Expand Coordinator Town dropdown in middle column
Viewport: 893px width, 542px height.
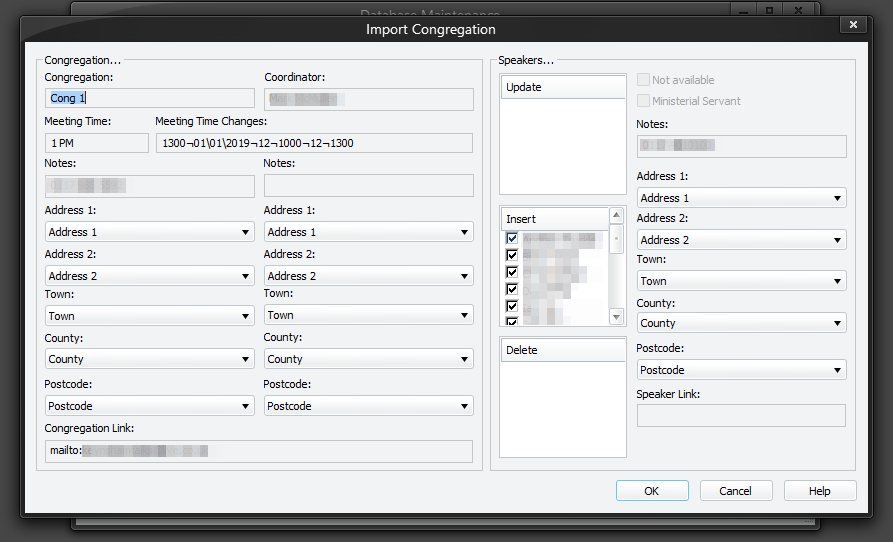tap(368, 316)
